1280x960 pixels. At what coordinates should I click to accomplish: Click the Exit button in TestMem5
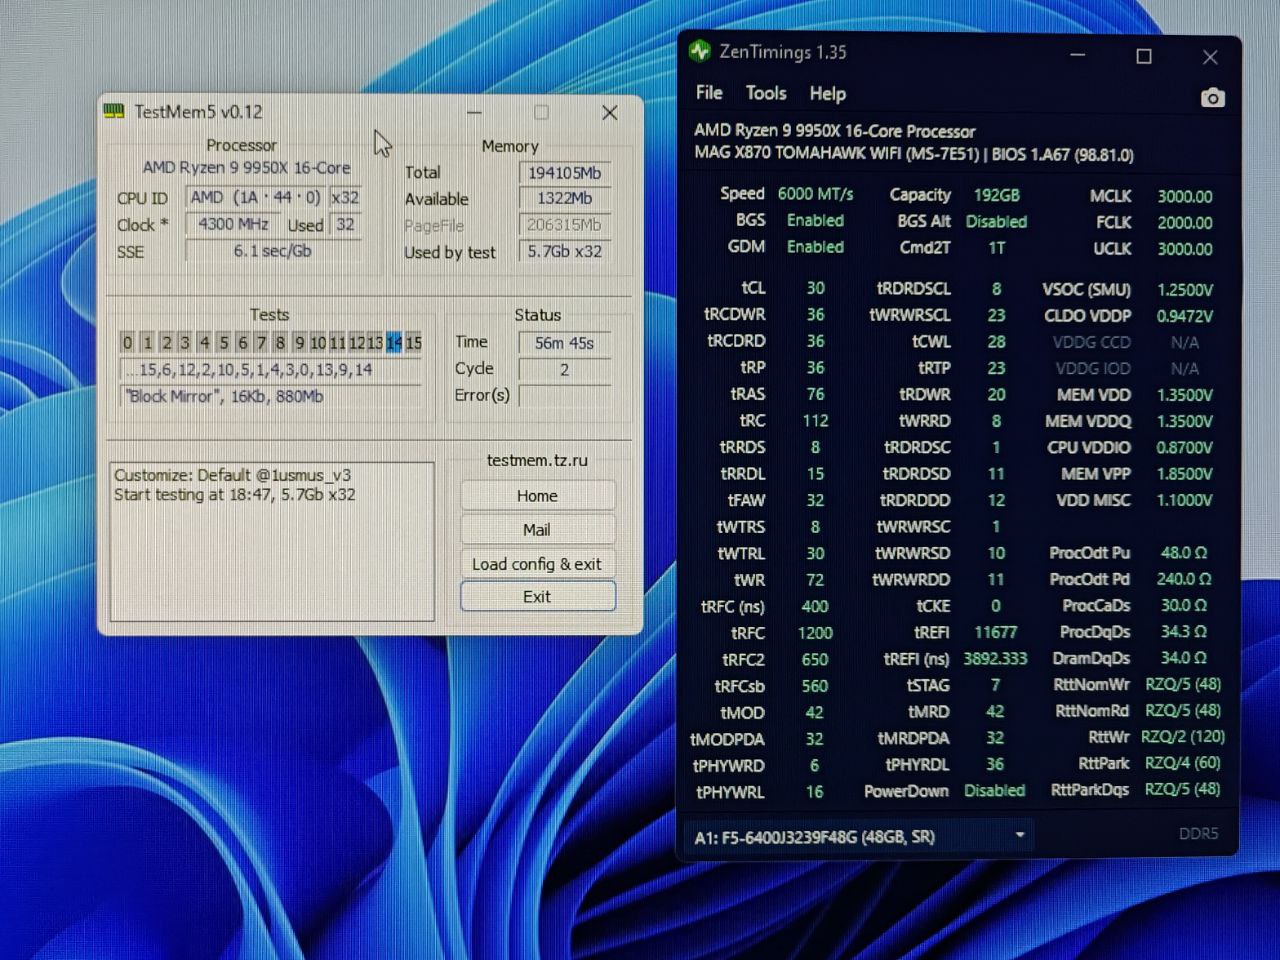(537, 597)
